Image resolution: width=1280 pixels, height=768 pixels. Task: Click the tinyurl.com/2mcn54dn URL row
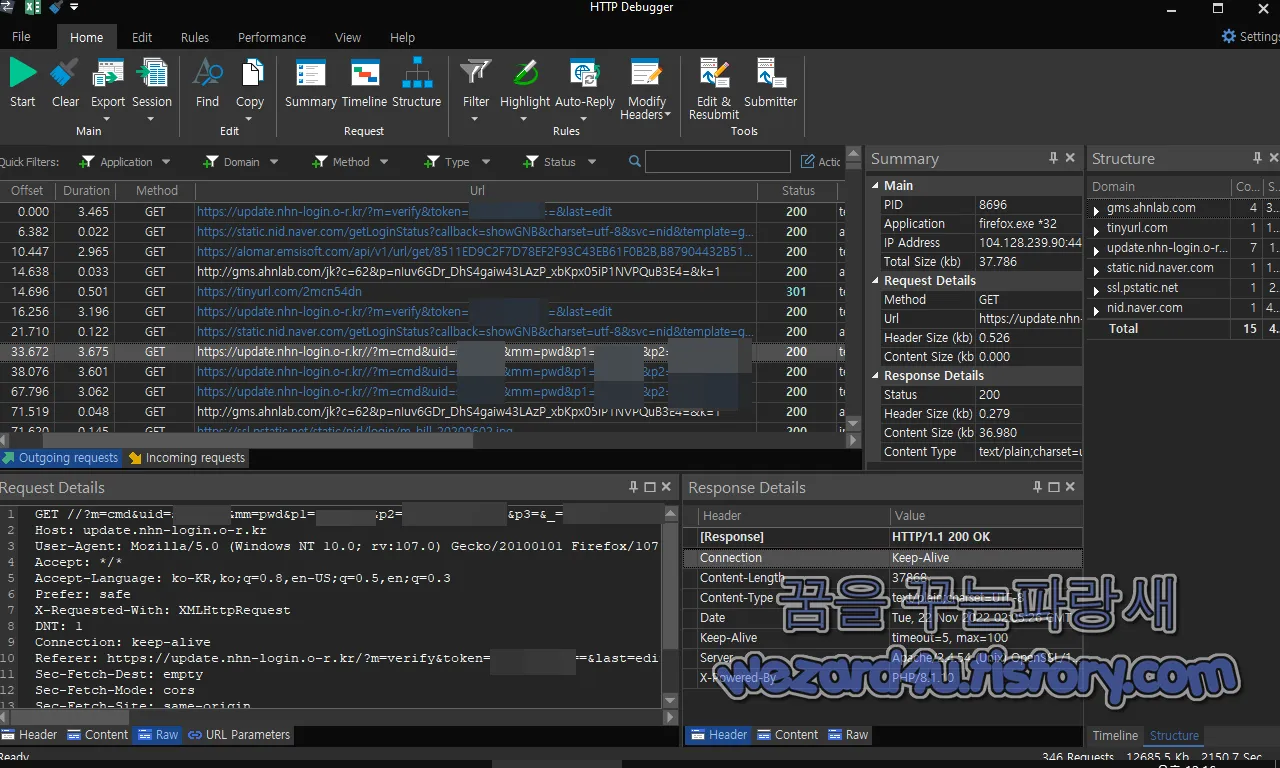(279, 292)
